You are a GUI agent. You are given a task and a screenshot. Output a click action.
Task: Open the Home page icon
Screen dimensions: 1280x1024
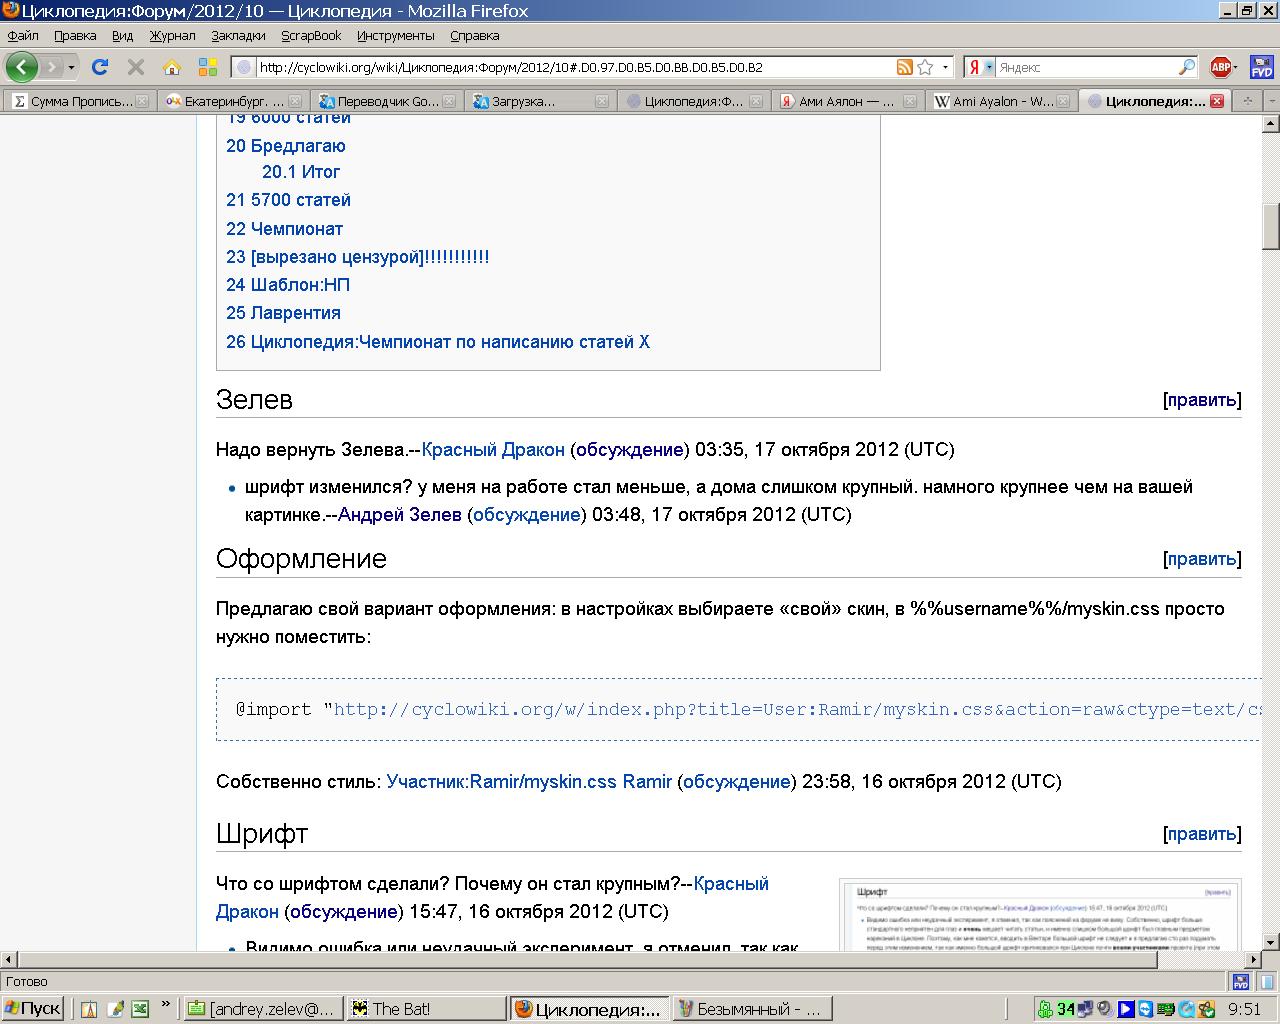click(172, 67)
